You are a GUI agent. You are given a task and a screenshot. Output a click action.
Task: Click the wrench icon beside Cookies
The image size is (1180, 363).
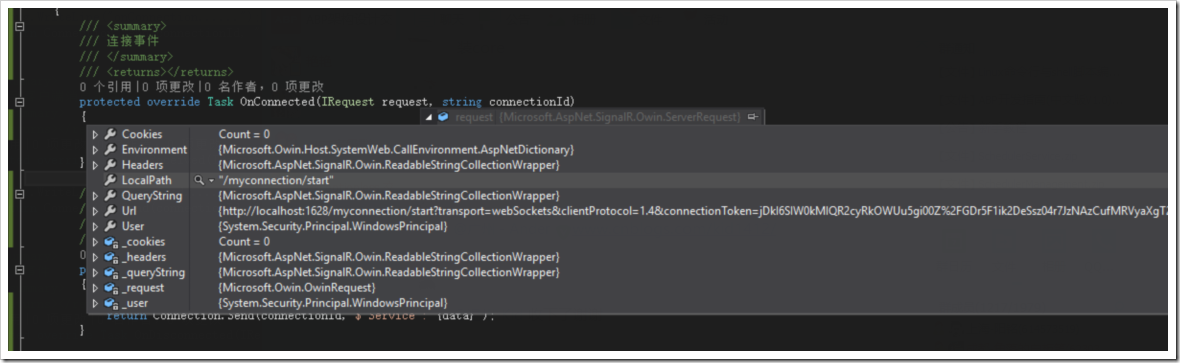point(110,134)
